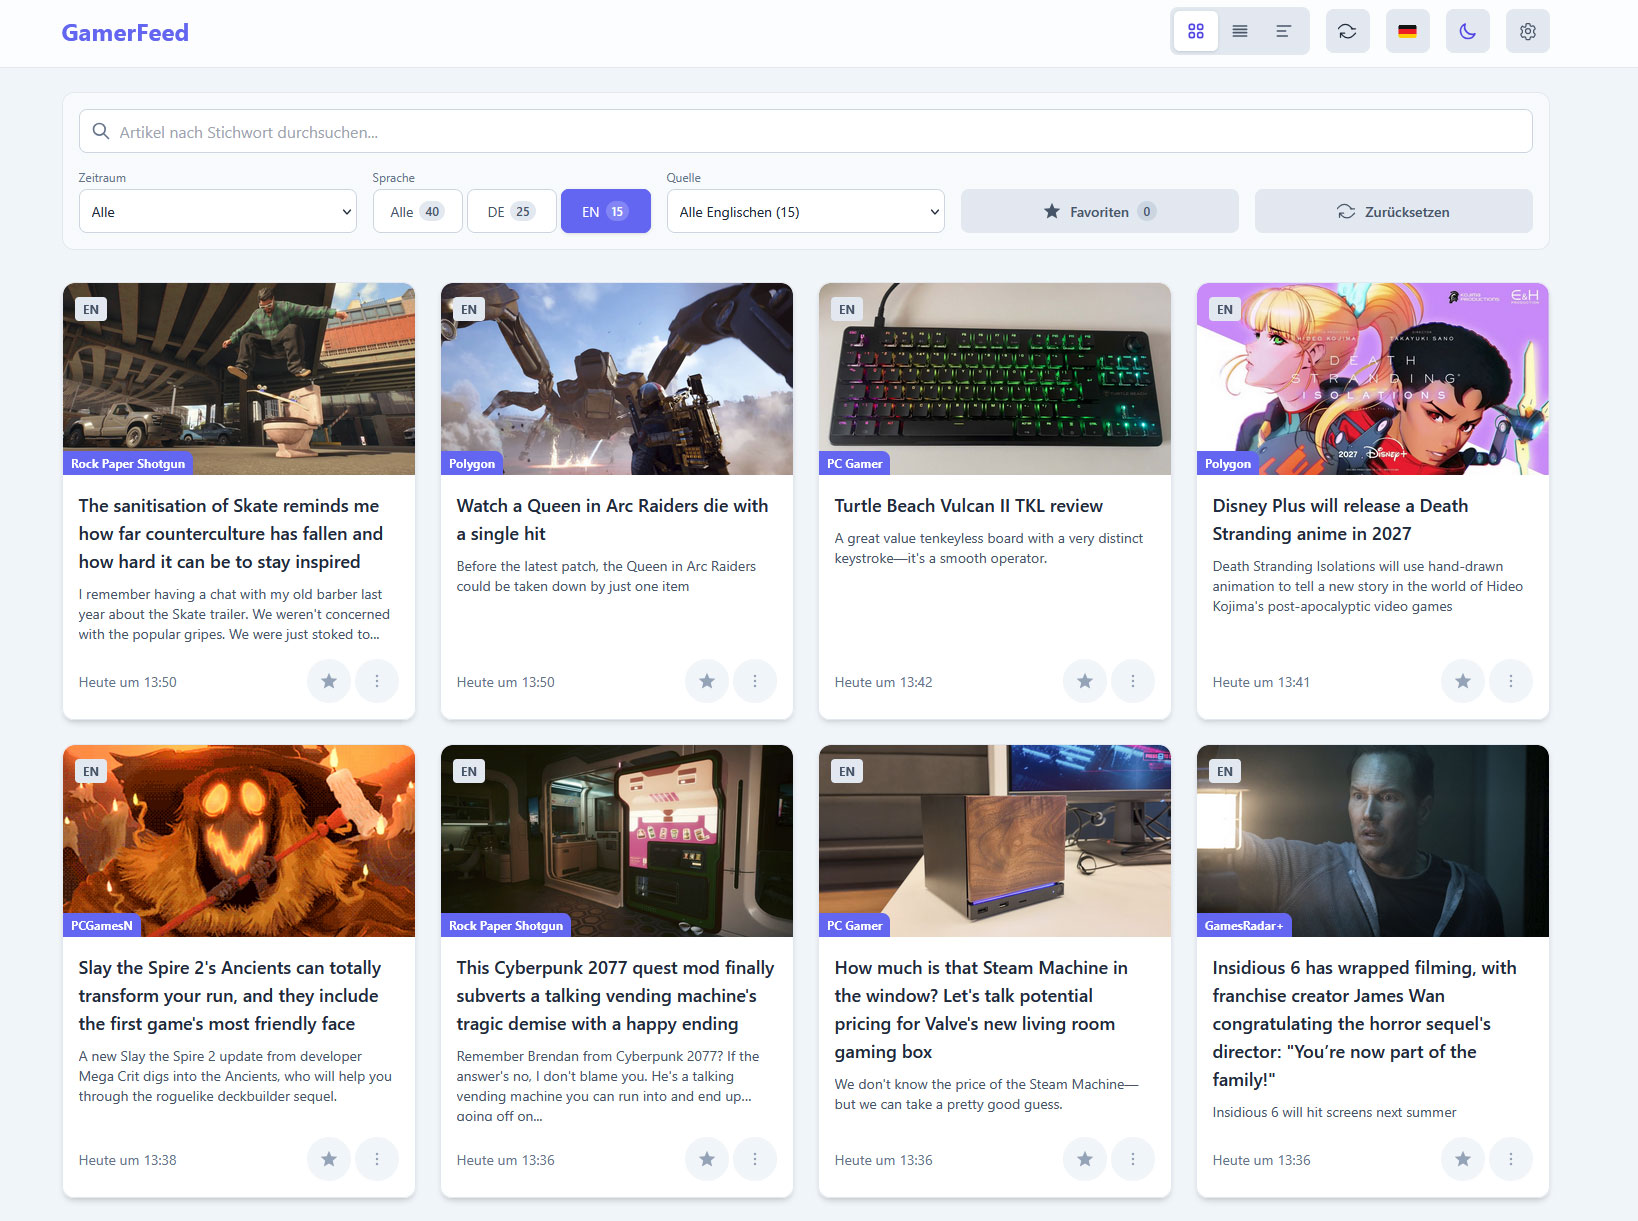Select the DE language filter

click(x=511, y=211)
